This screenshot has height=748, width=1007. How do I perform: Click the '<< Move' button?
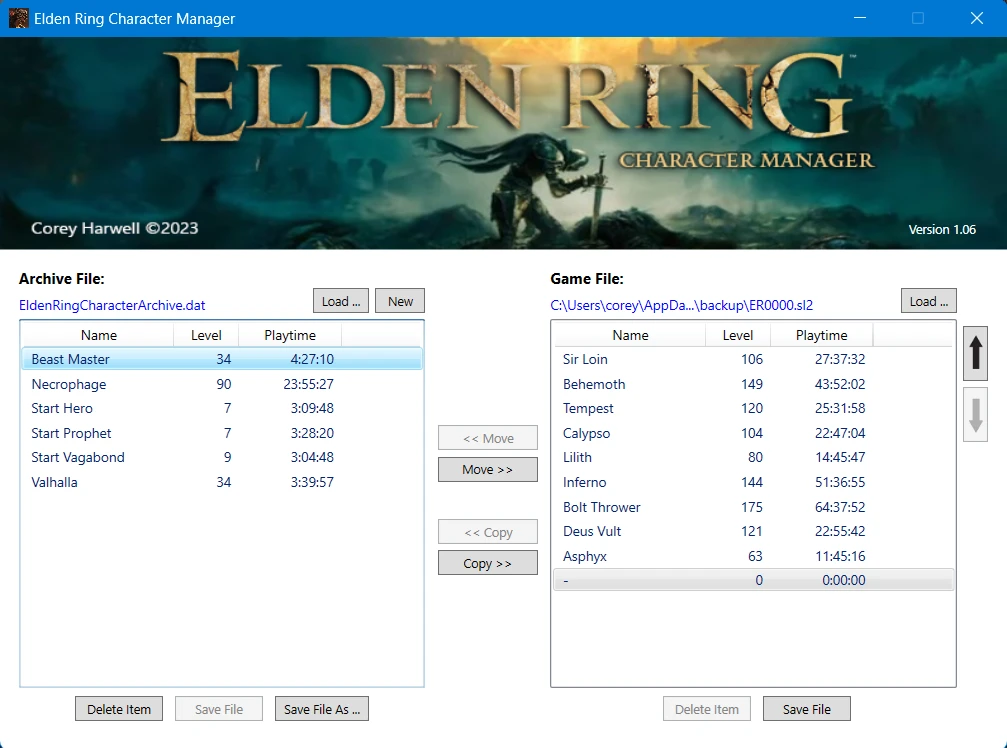[487, 438]
